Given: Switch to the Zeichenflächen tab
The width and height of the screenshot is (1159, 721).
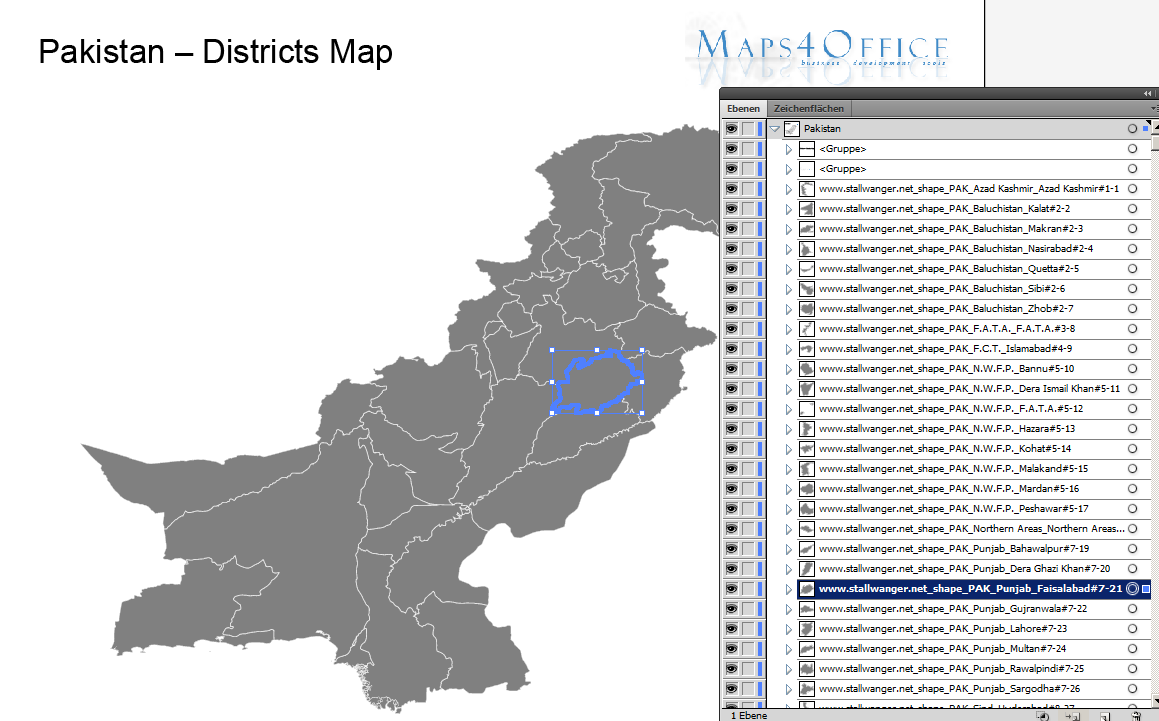Looking at the screenshot, I should point(810,107).
